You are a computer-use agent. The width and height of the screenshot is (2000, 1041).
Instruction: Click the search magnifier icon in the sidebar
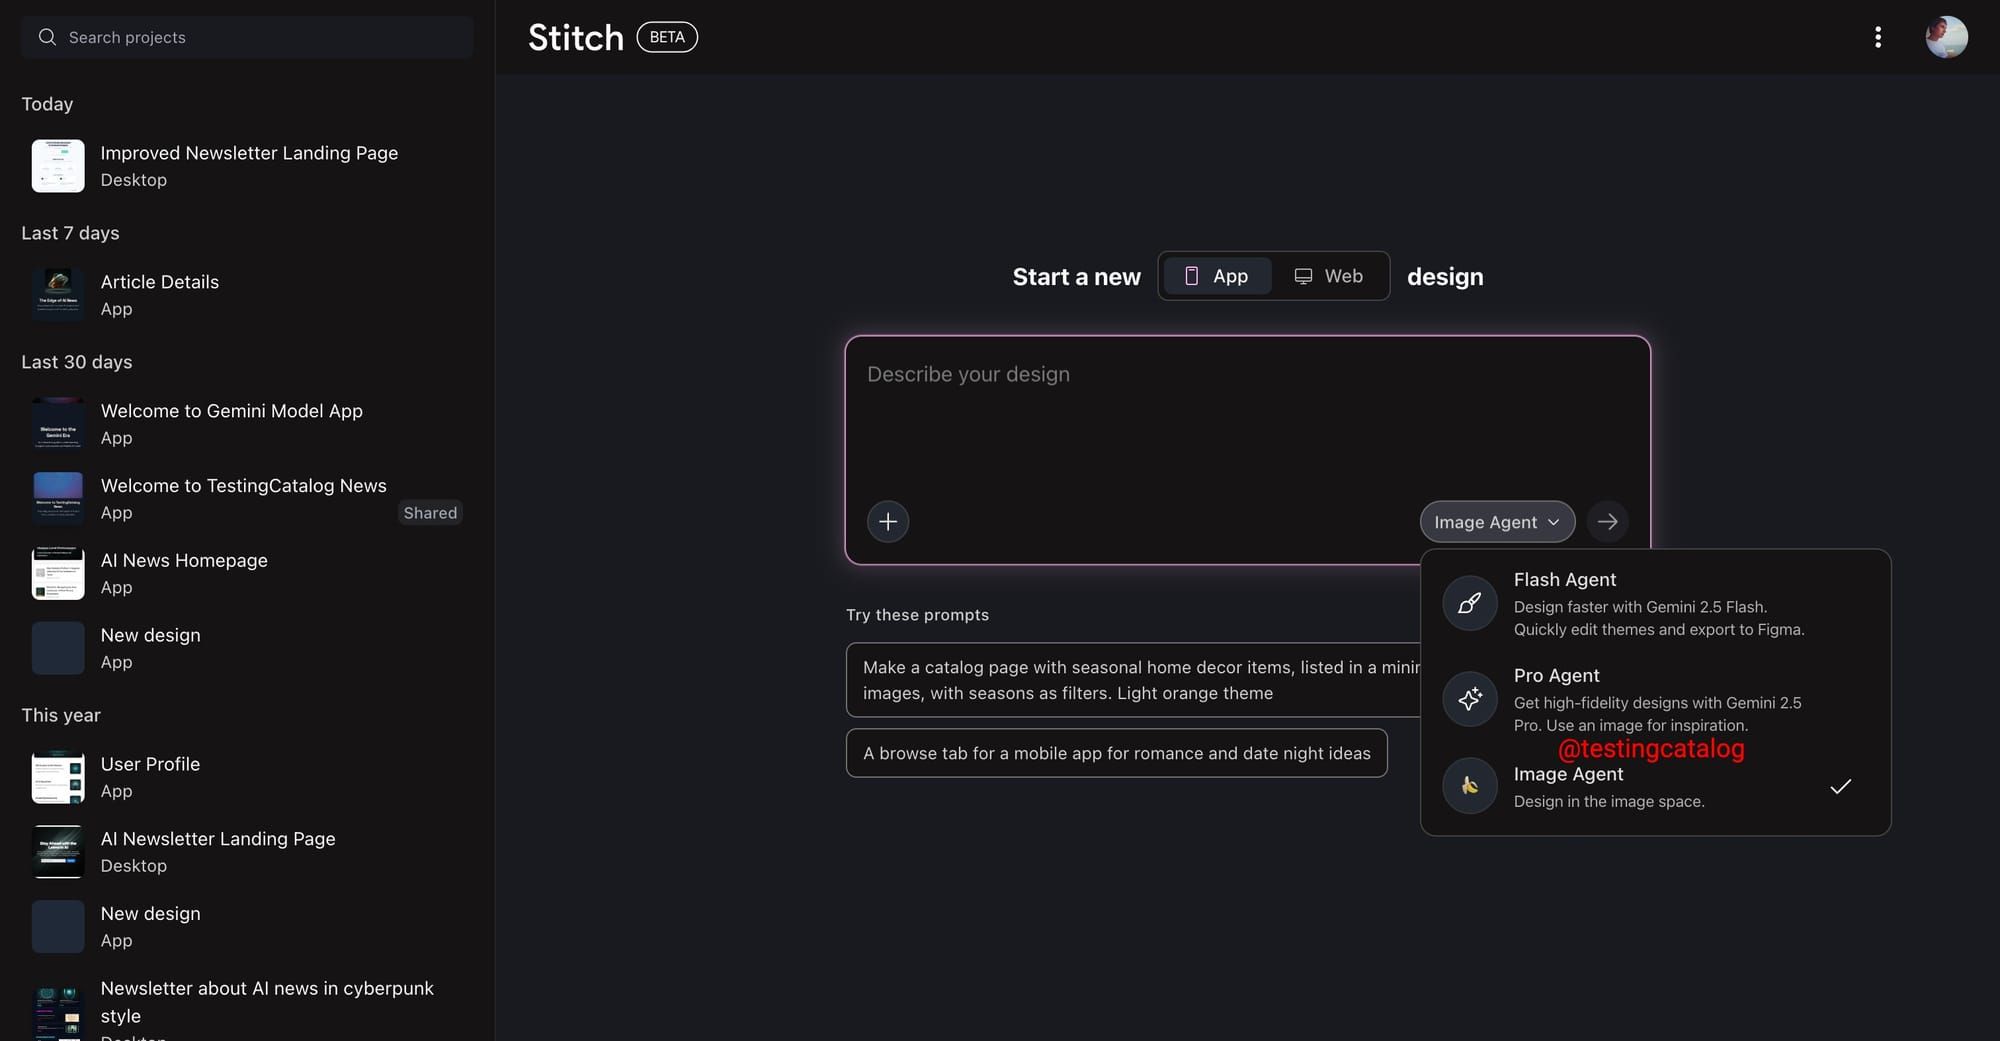point(47,37)
